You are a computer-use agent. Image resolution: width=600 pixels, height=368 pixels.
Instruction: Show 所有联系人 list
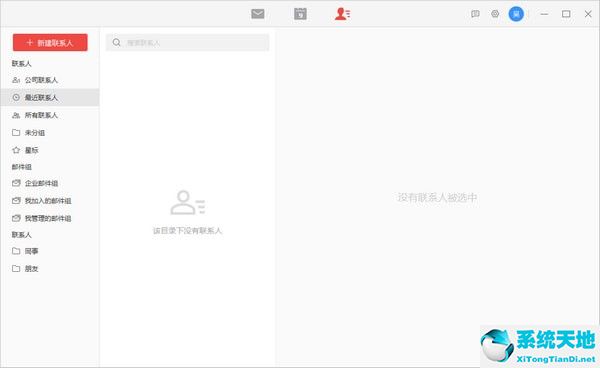click(x=50, y=115)
